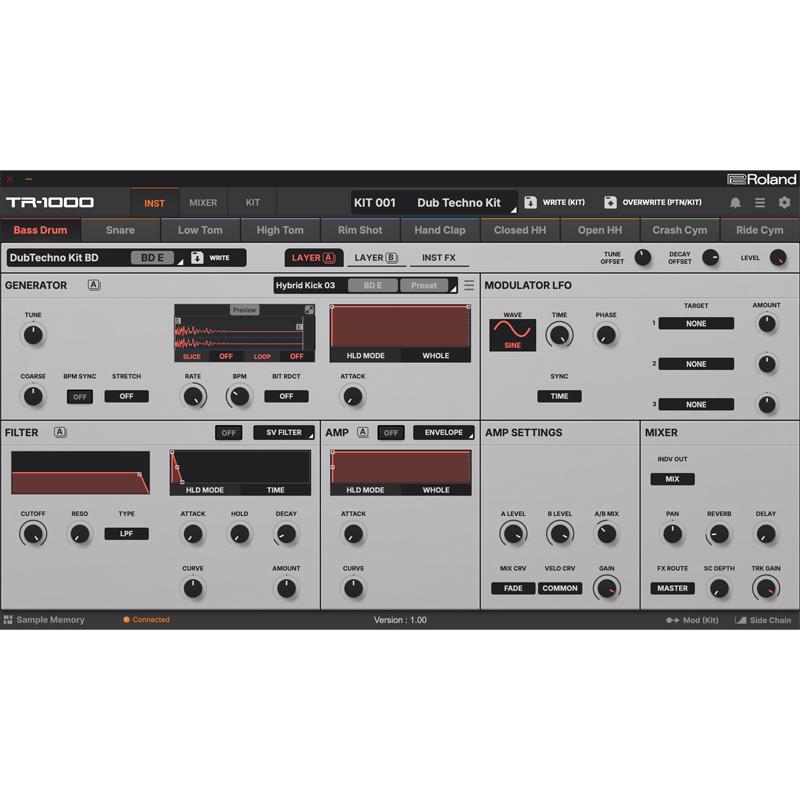Click the filter CUTOFF knob
Image resolution: width=800 pixels, height=800 pixels.
[x=33, y=534]
